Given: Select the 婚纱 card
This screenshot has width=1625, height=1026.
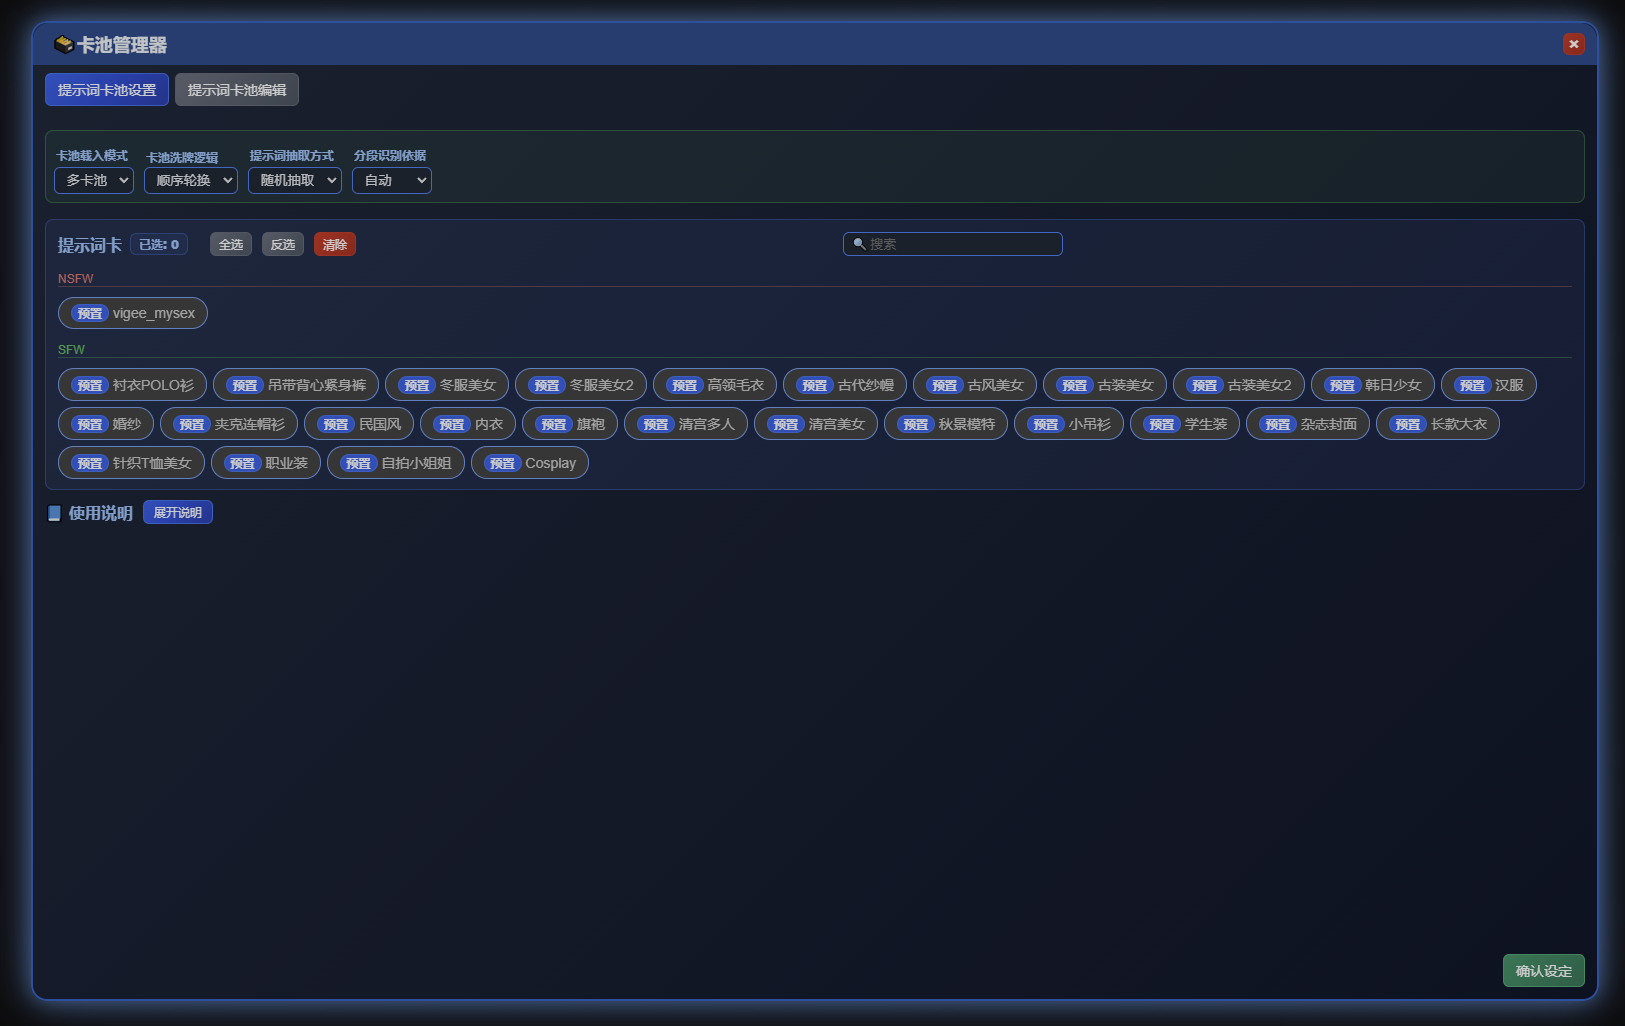Looking at the screenshot, I should click(x=106, y=424).
